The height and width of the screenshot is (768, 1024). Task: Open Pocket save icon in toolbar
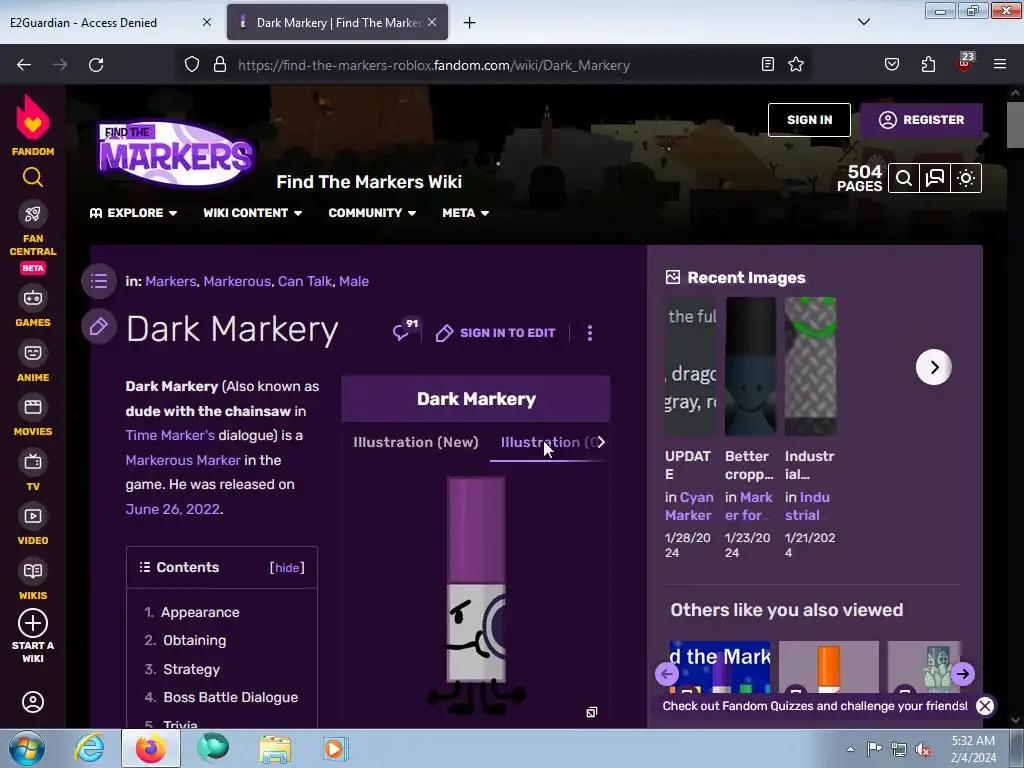click(891, 65)
